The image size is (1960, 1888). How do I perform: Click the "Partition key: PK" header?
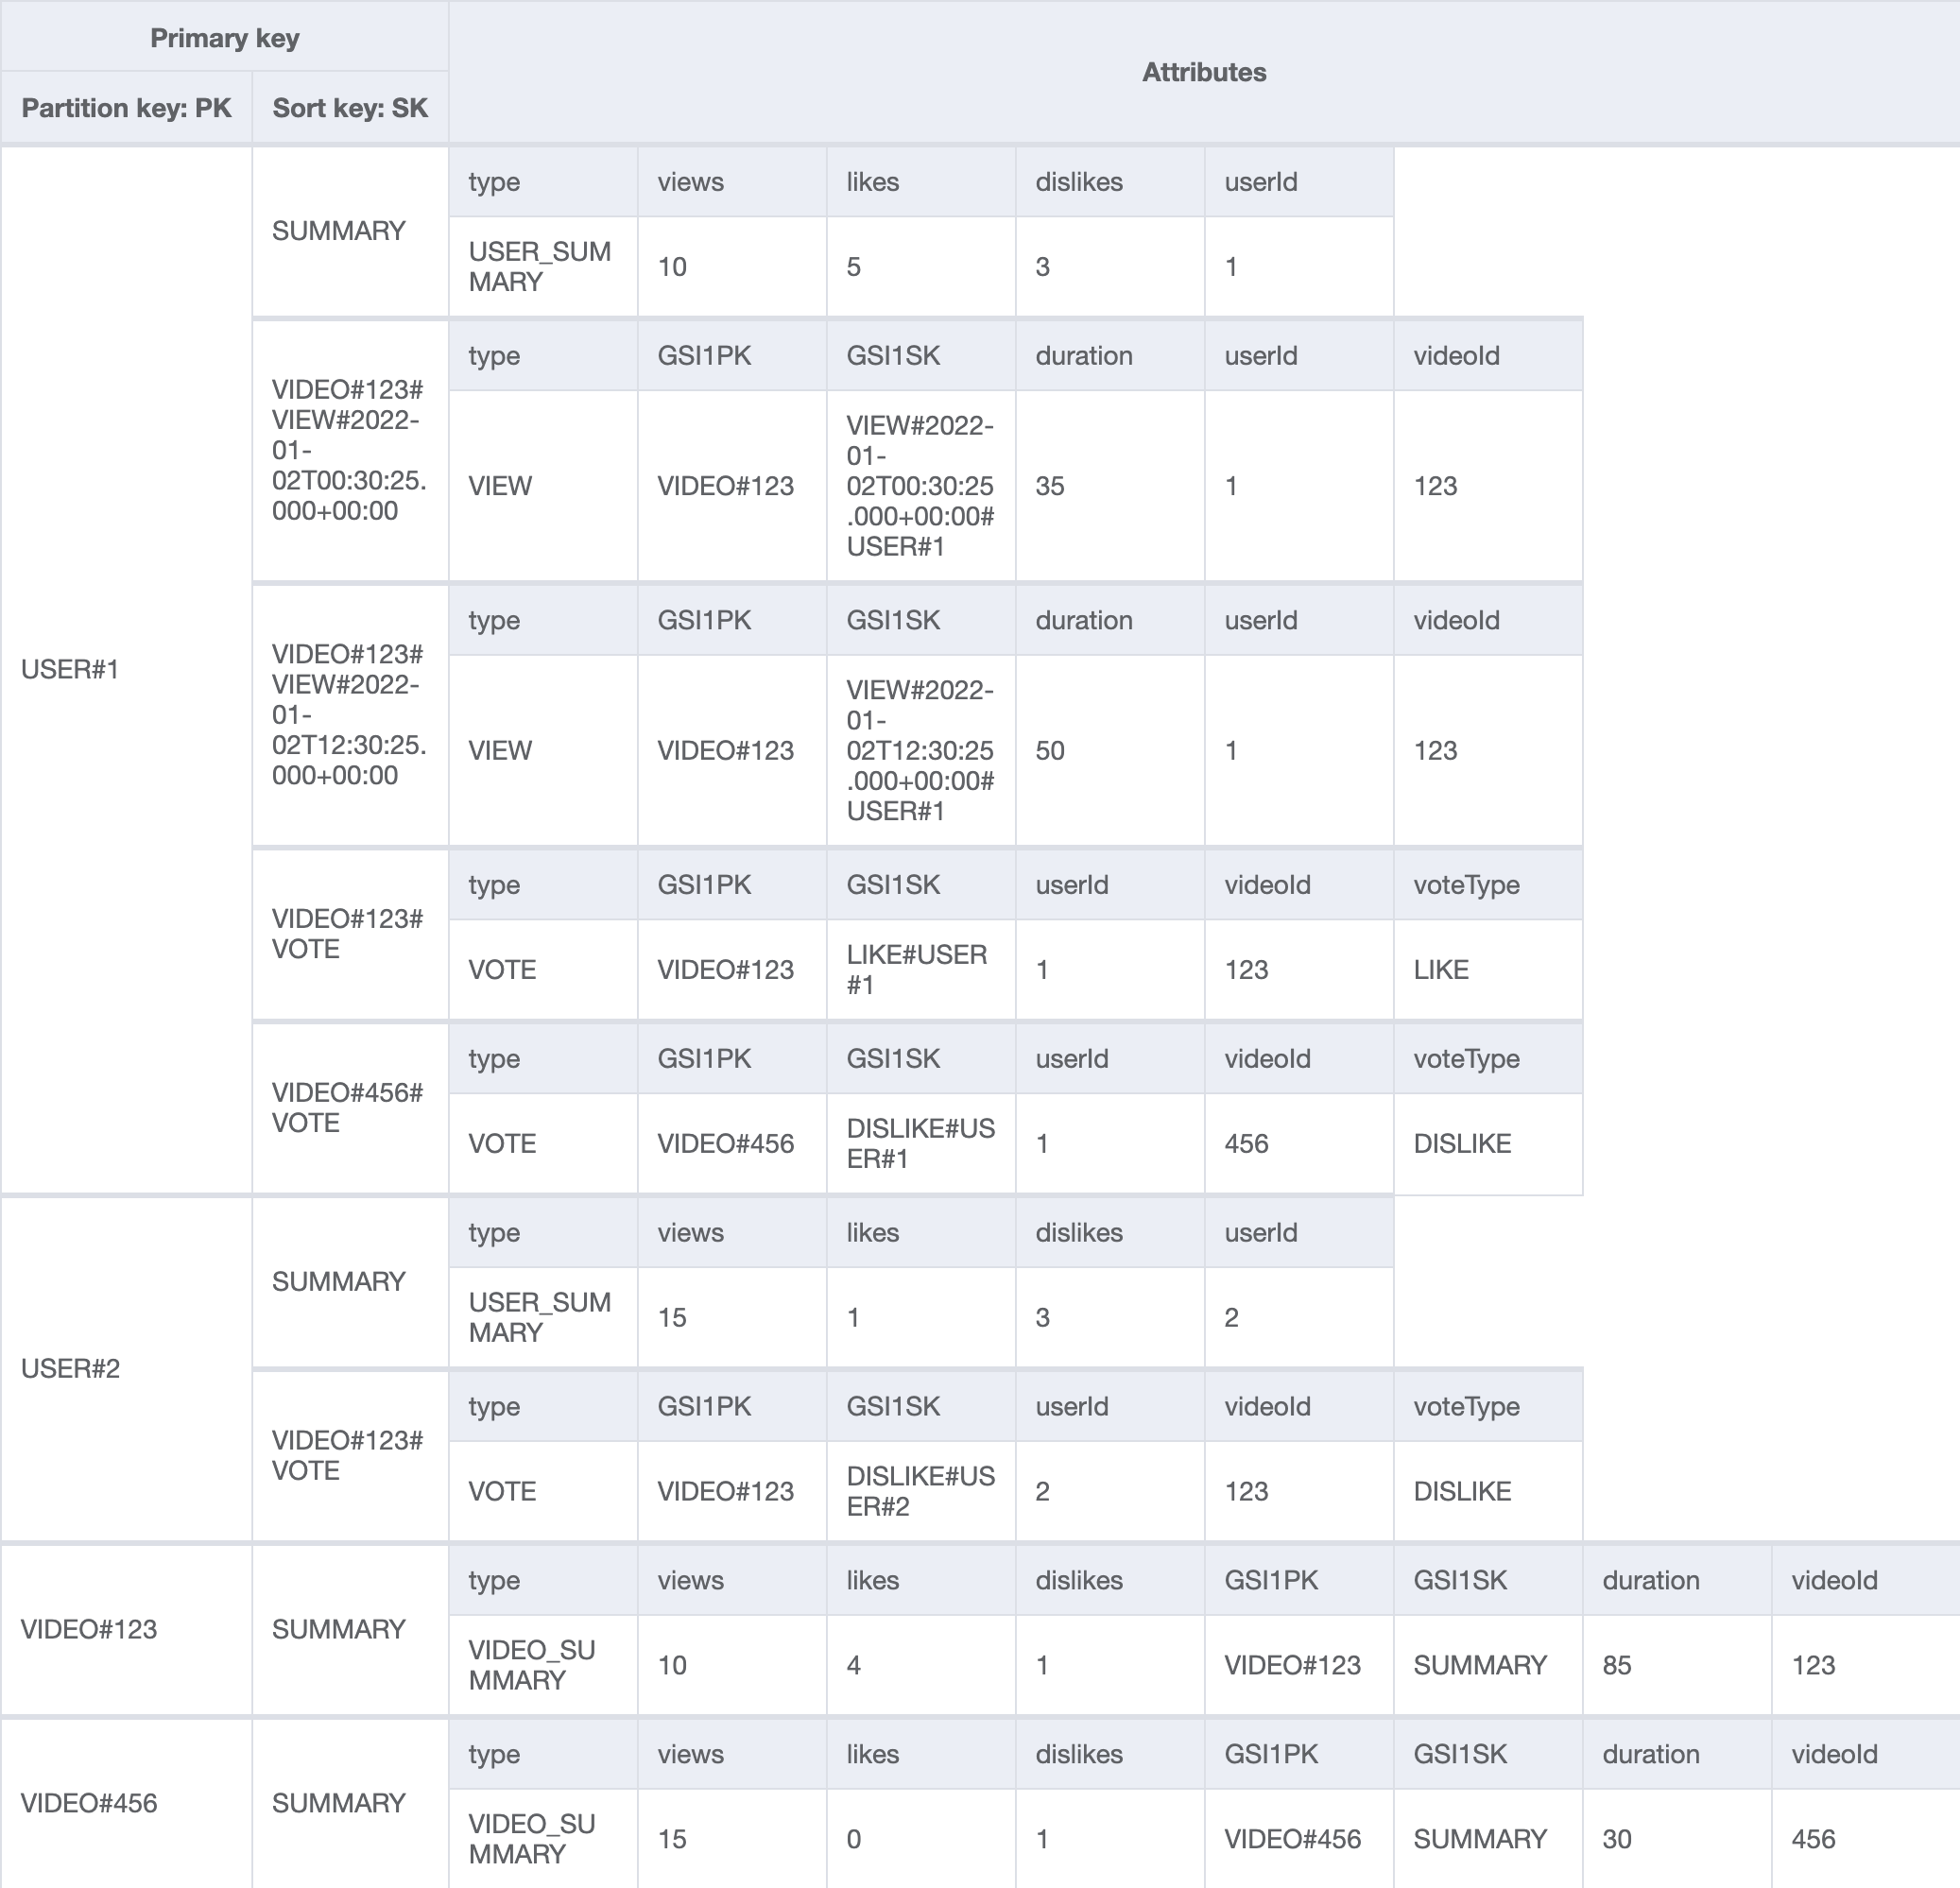(126, 107)
